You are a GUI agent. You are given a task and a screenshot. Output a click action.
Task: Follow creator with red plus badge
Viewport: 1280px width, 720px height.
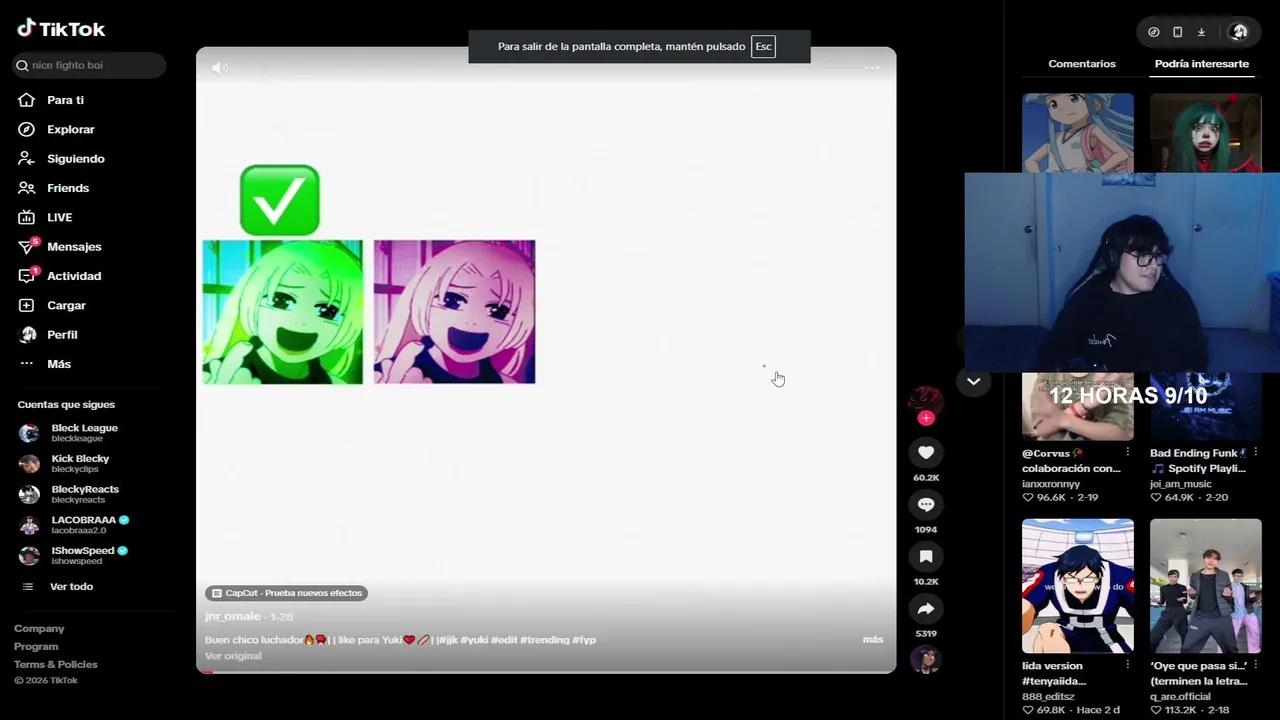coord(926,418)
